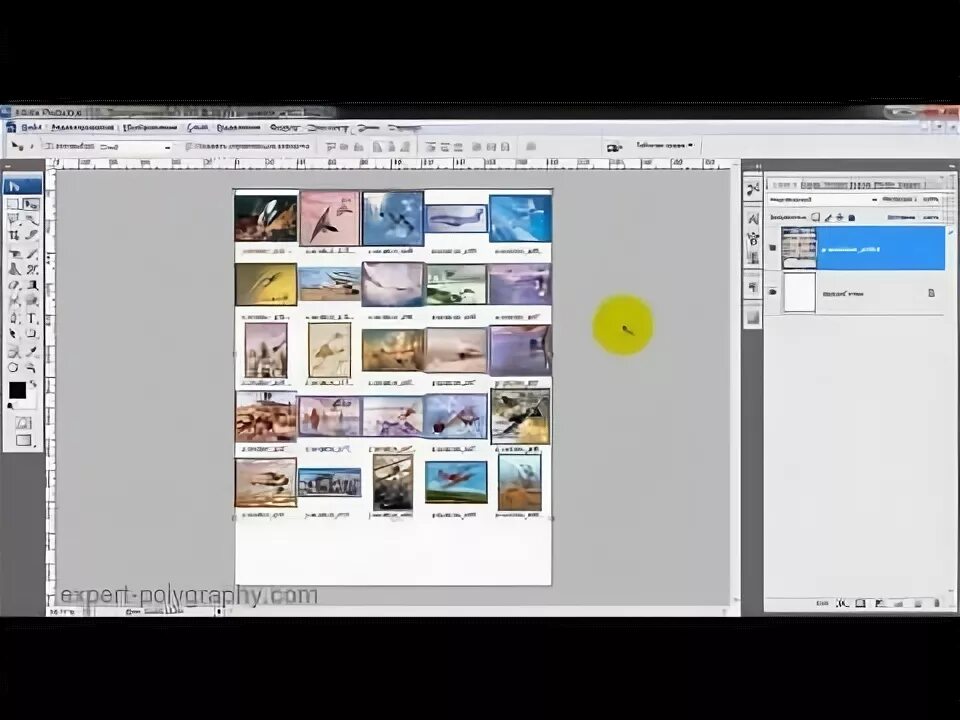960x720 pixels.
Task: Select the Zoom tool
Action: coord(31,367)
